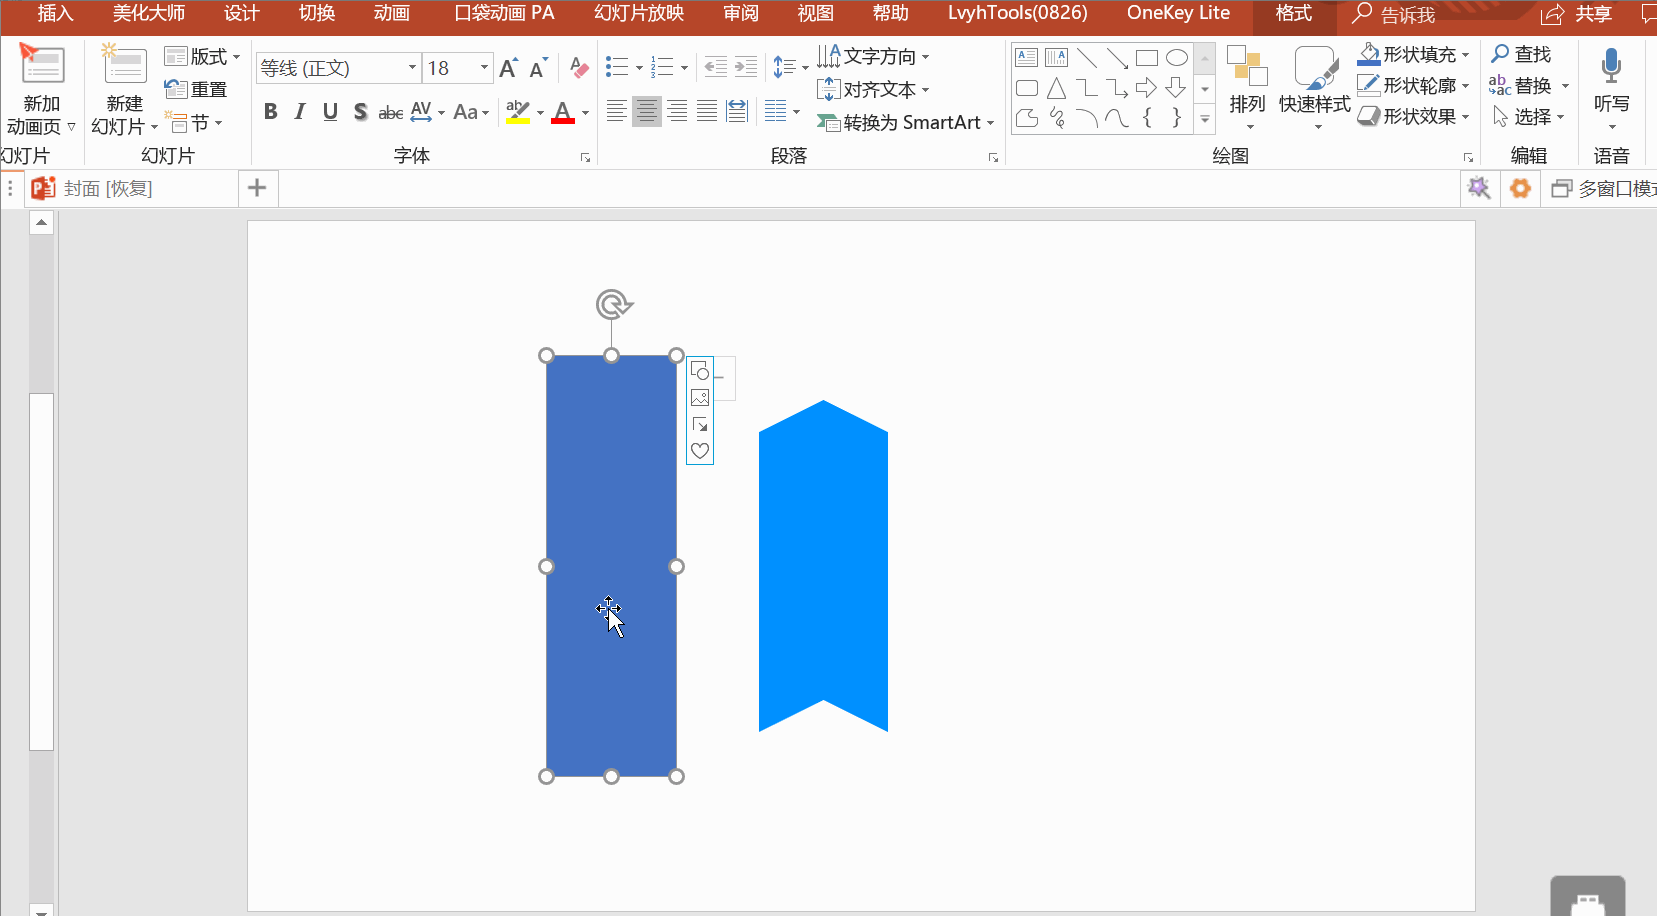Viewport: 1657px width, 916px height.
Task: Increase the paragraph indent level
Action: tap(746, 68)
